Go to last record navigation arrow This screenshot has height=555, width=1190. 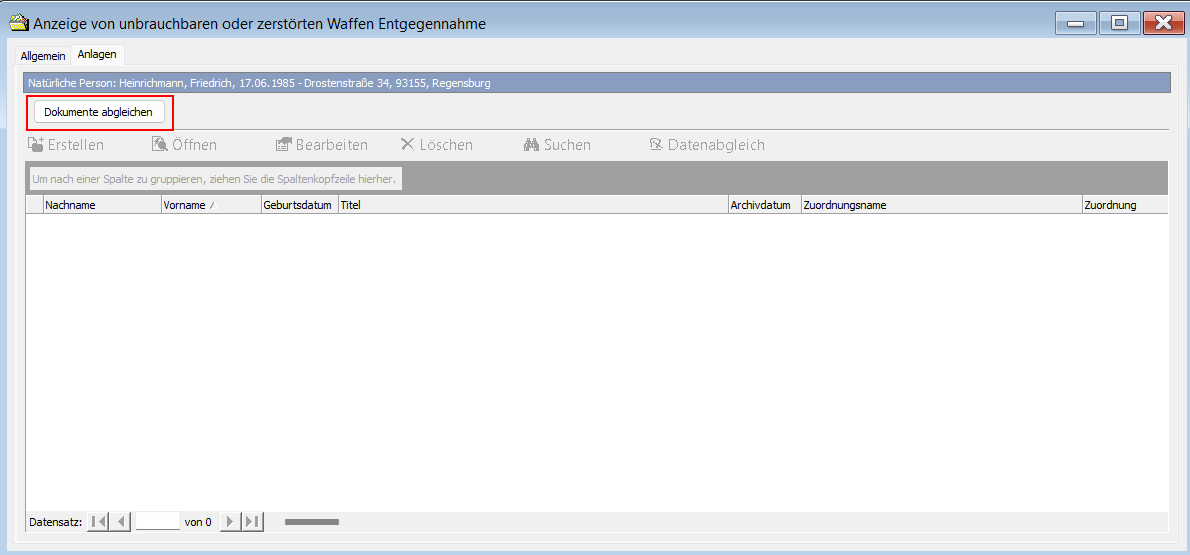pos(253,521)
